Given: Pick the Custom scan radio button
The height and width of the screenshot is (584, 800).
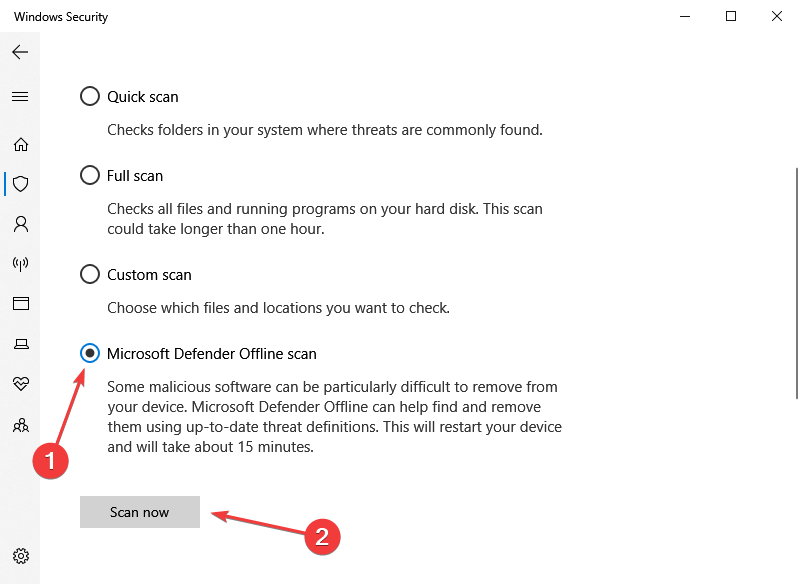Looking at the screenshot, I should tap(90, 275).
